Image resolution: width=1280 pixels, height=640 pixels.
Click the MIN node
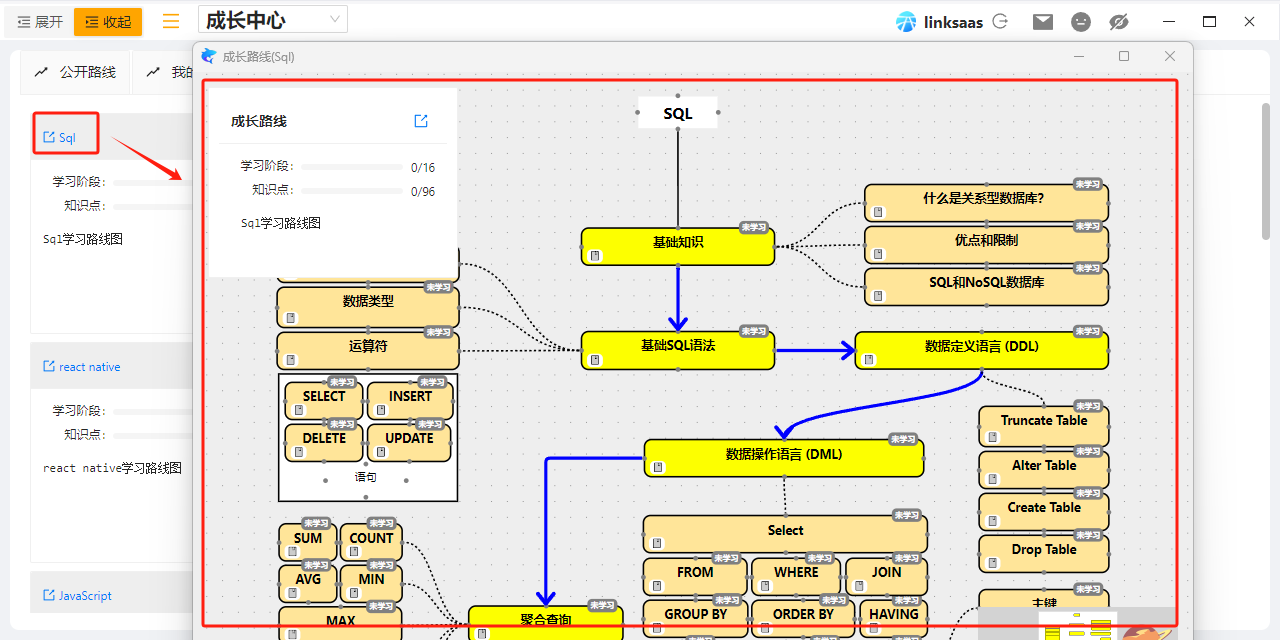(371, 583)
